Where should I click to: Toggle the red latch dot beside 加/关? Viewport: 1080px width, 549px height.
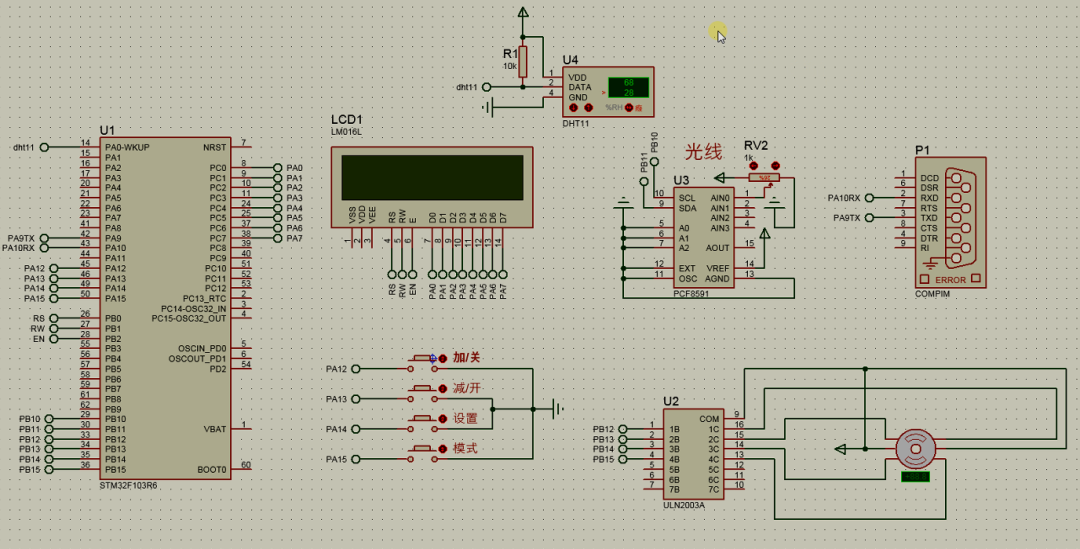pos(442,358)
